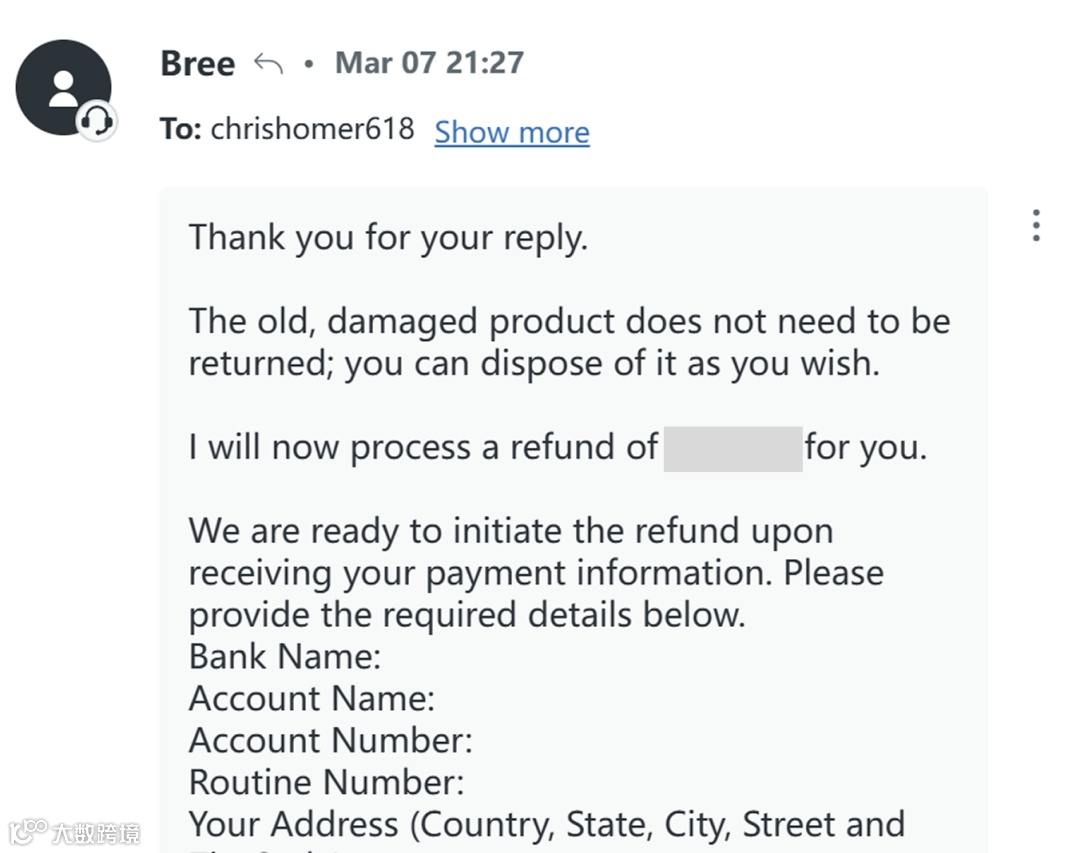Click the "Thank you for your reply." line
This screenshot has height=853, width=1080.
coord(388,238)
